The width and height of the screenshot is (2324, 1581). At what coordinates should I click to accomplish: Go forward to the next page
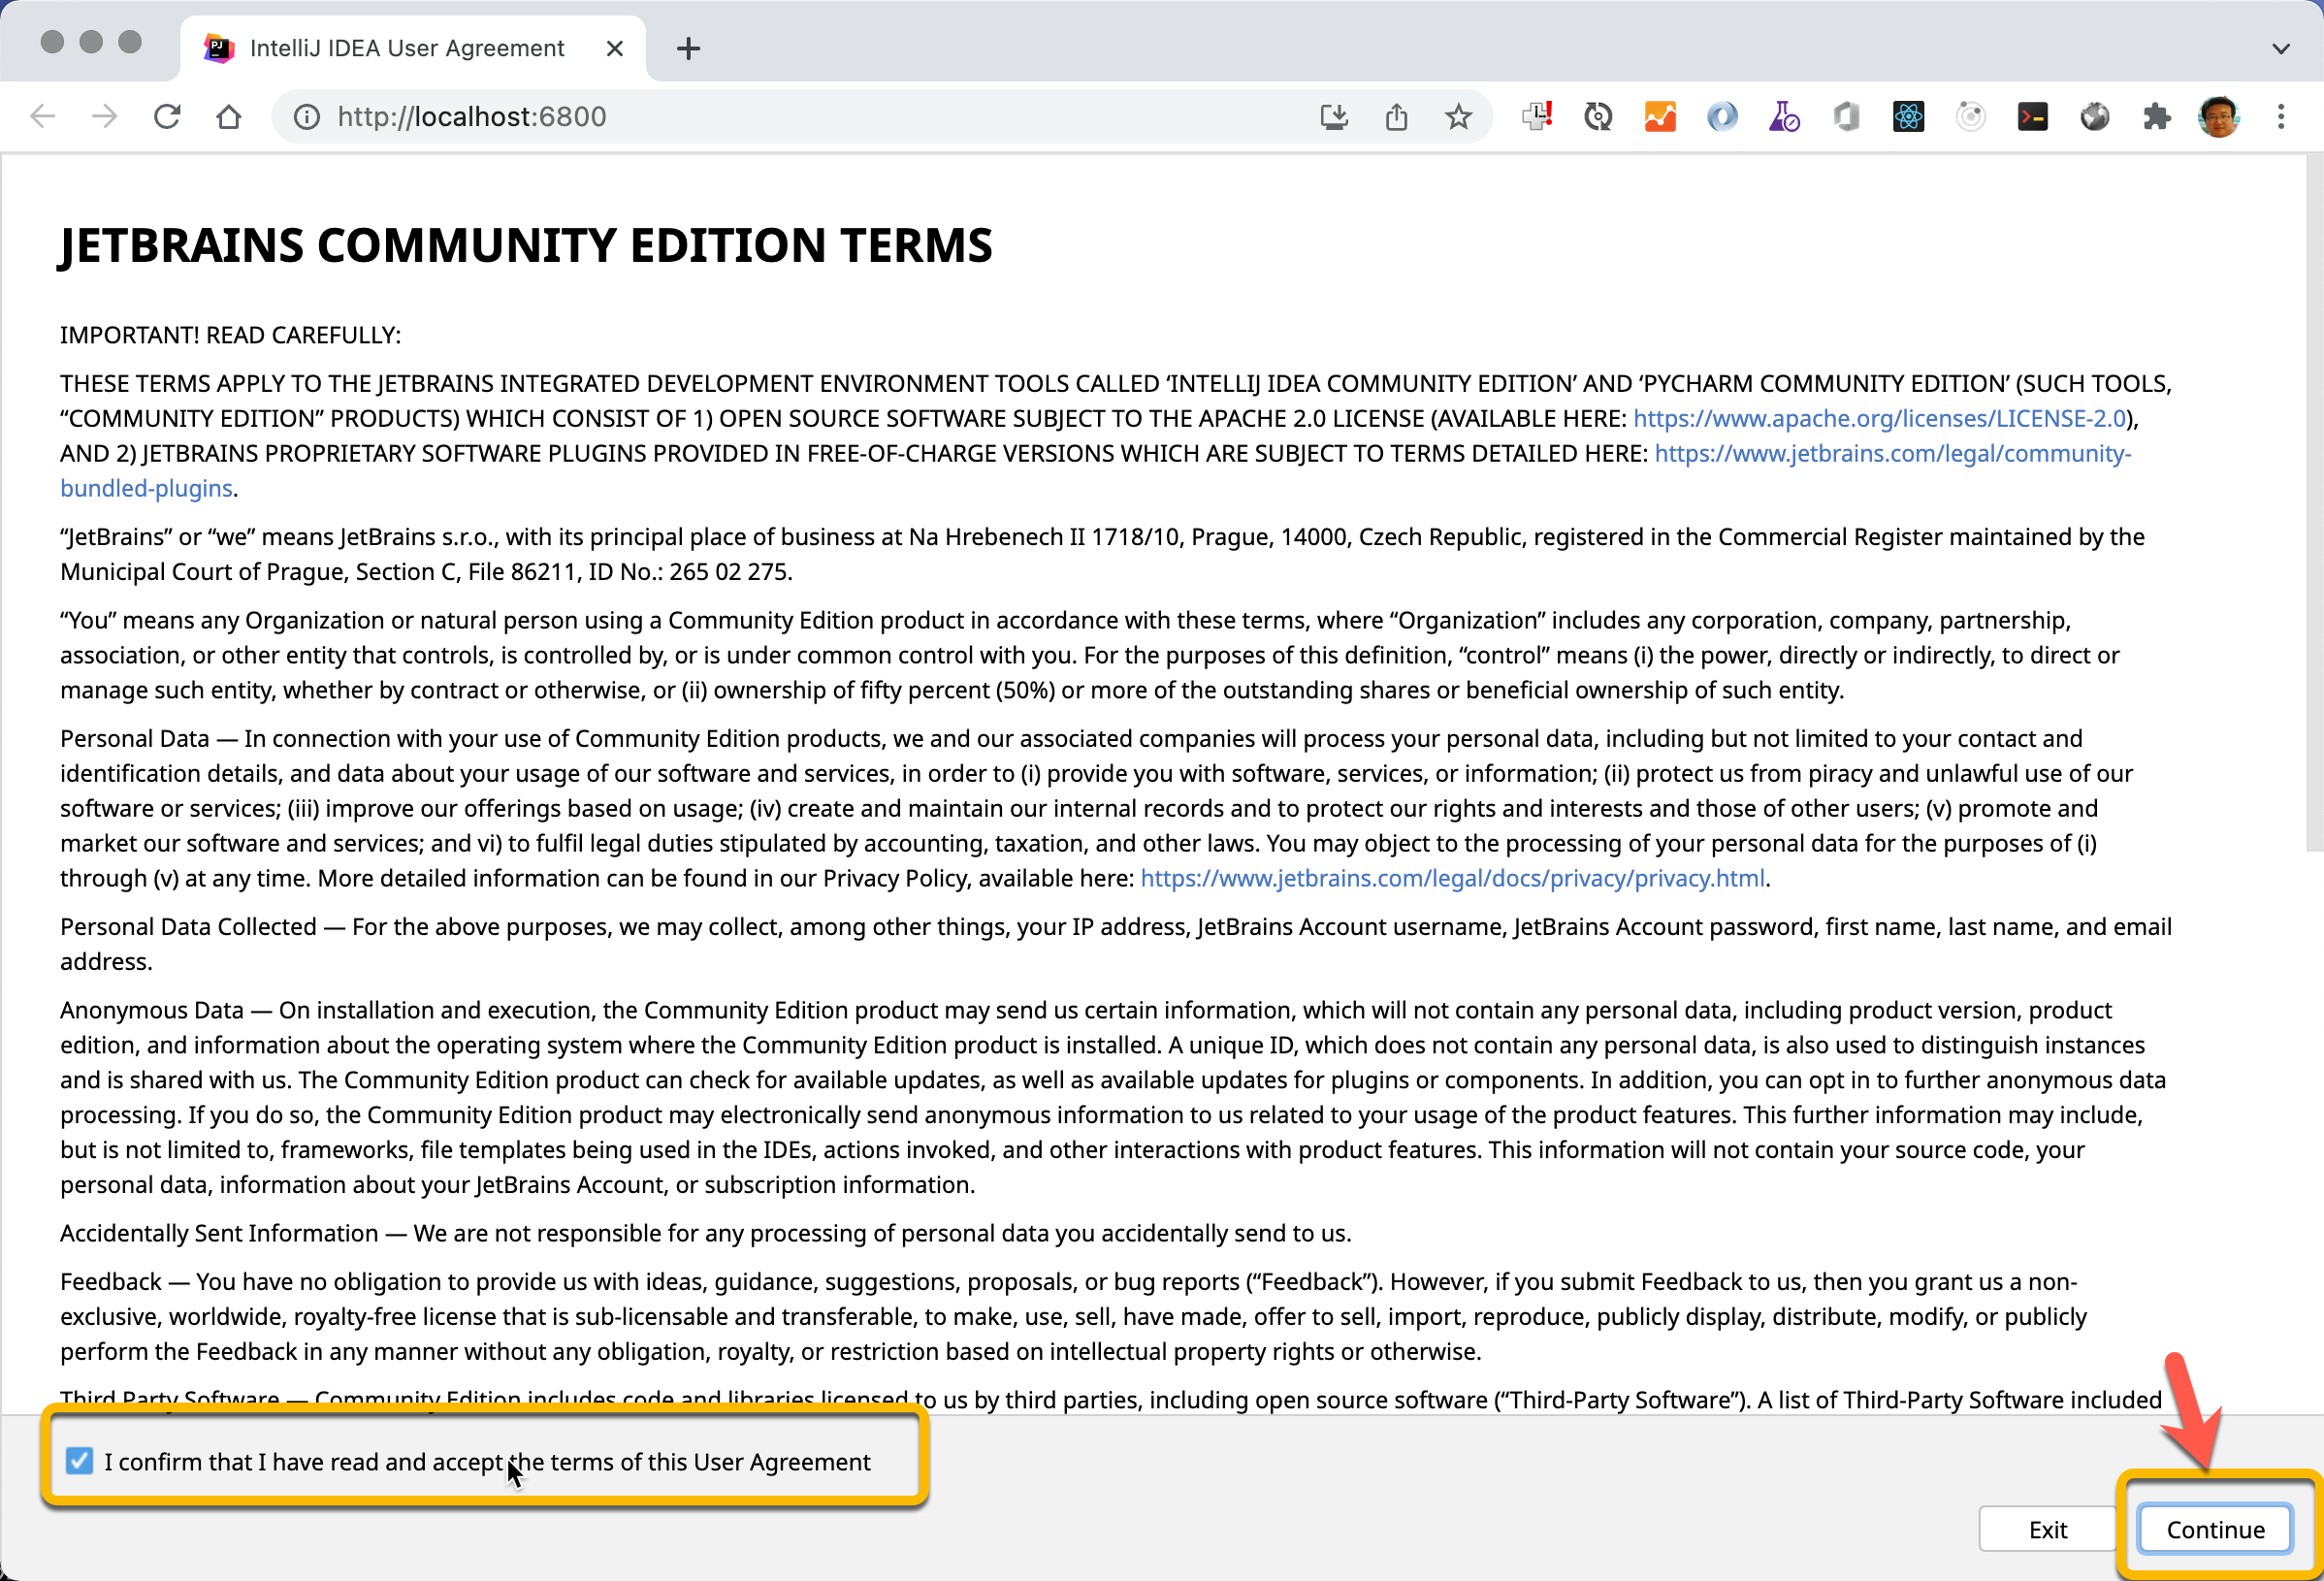point(104,117)
